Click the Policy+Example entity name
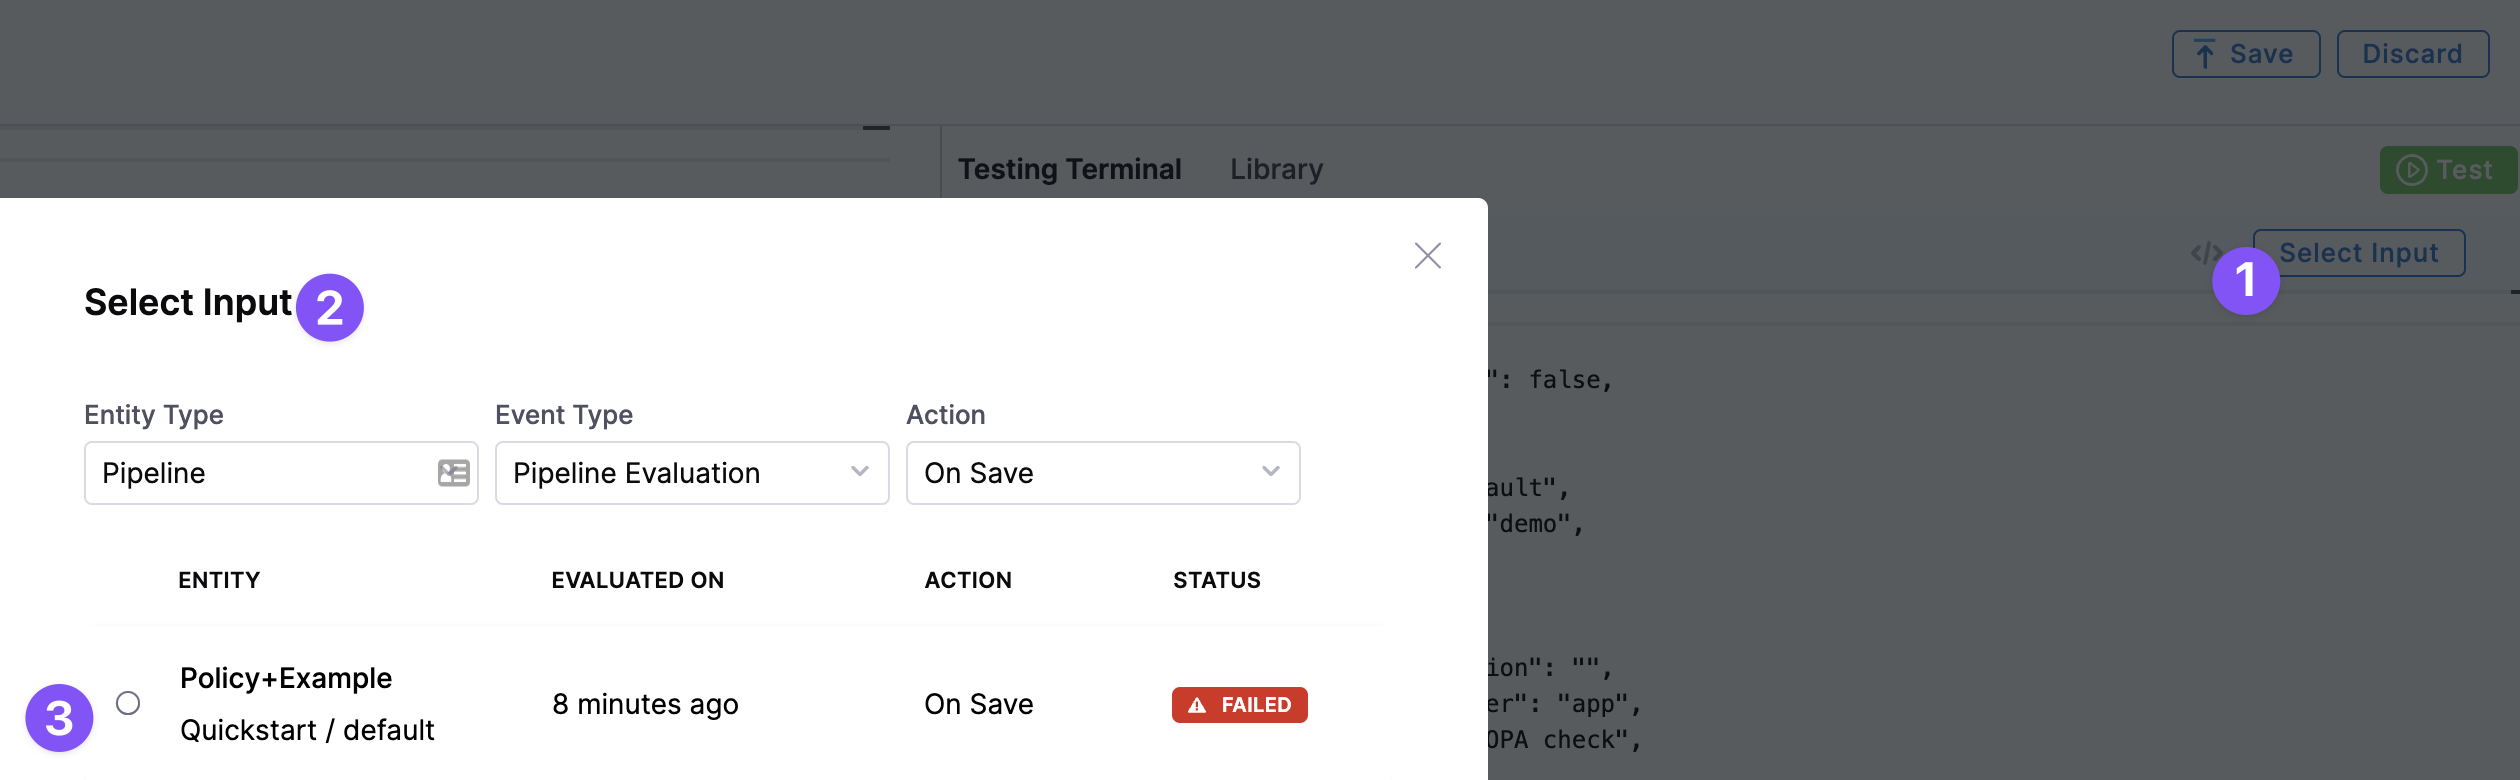 click(x=286, y=678)
